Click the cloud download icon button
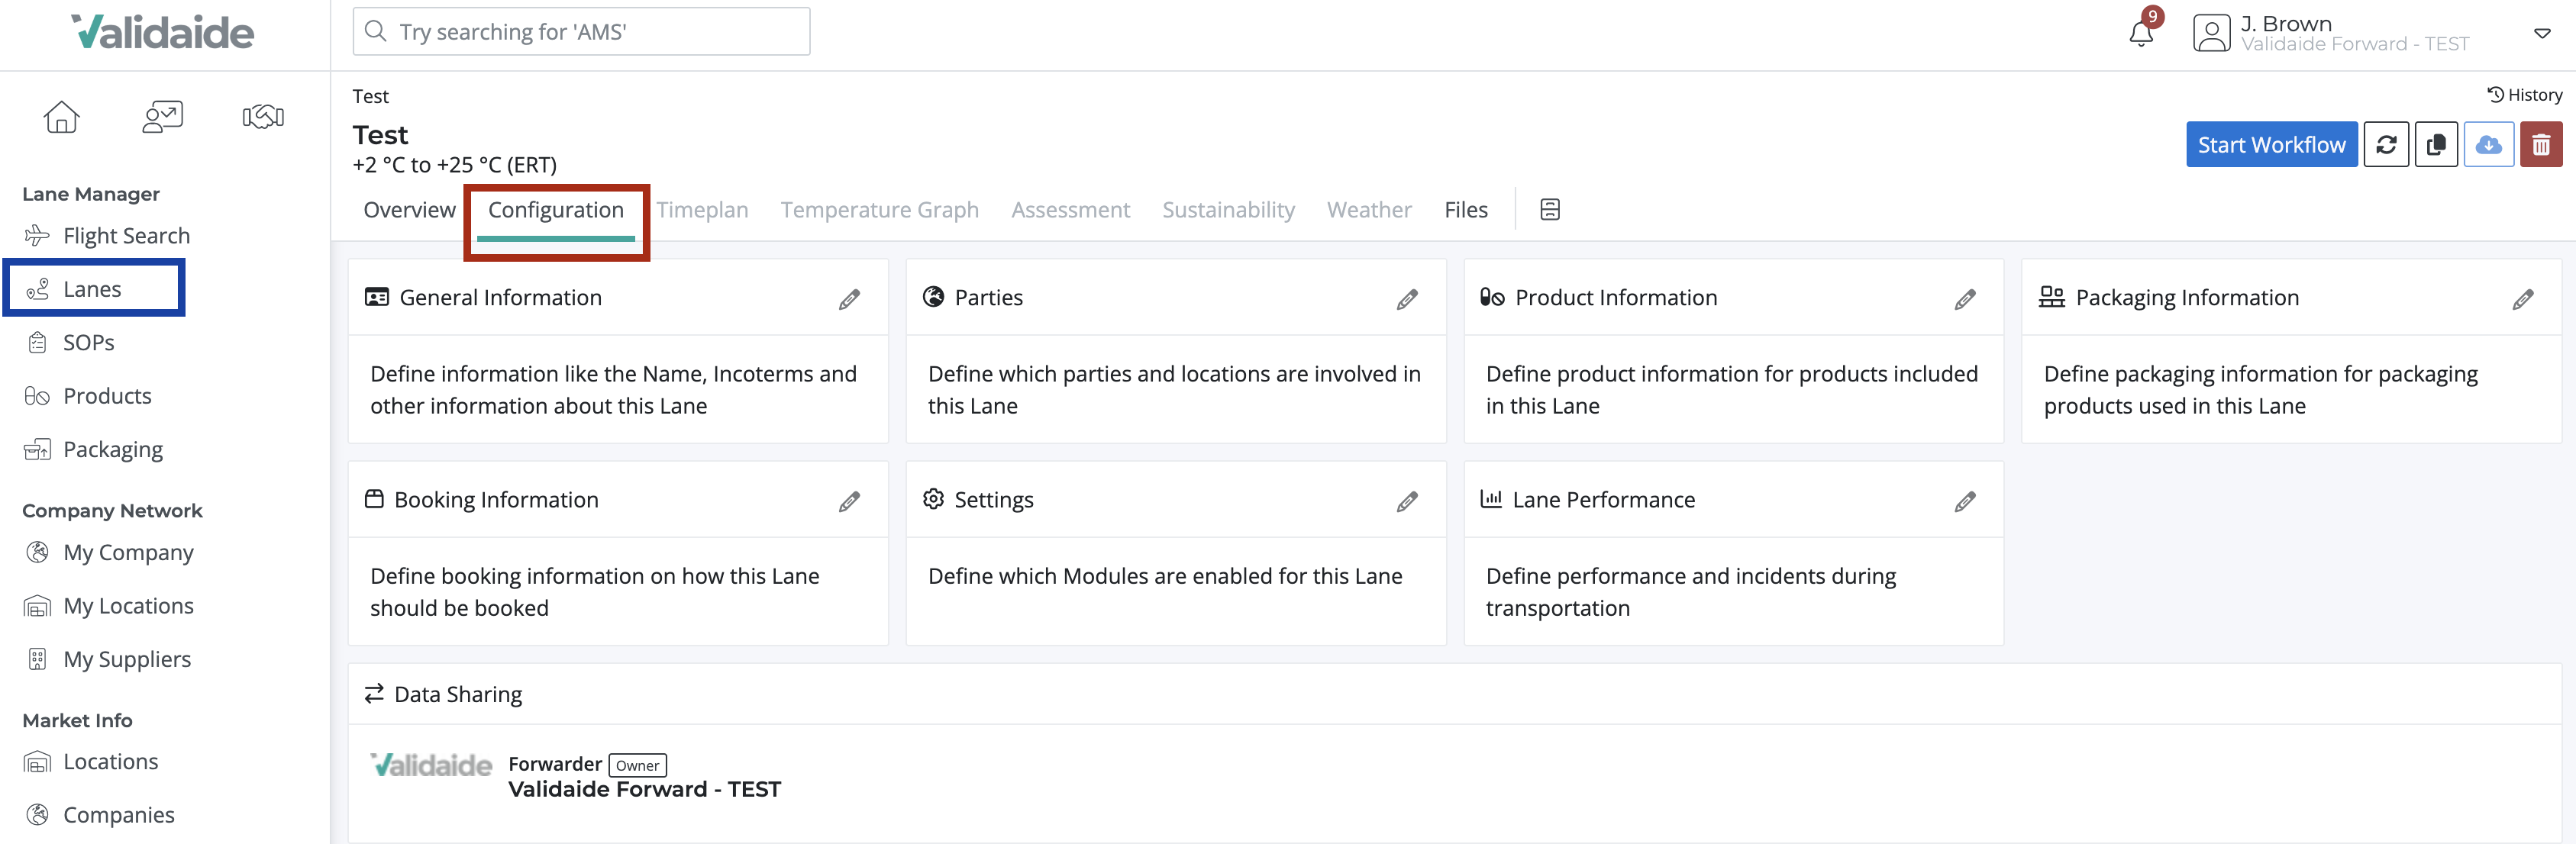The image size is (2576, 844). [x=2488, y=145]
